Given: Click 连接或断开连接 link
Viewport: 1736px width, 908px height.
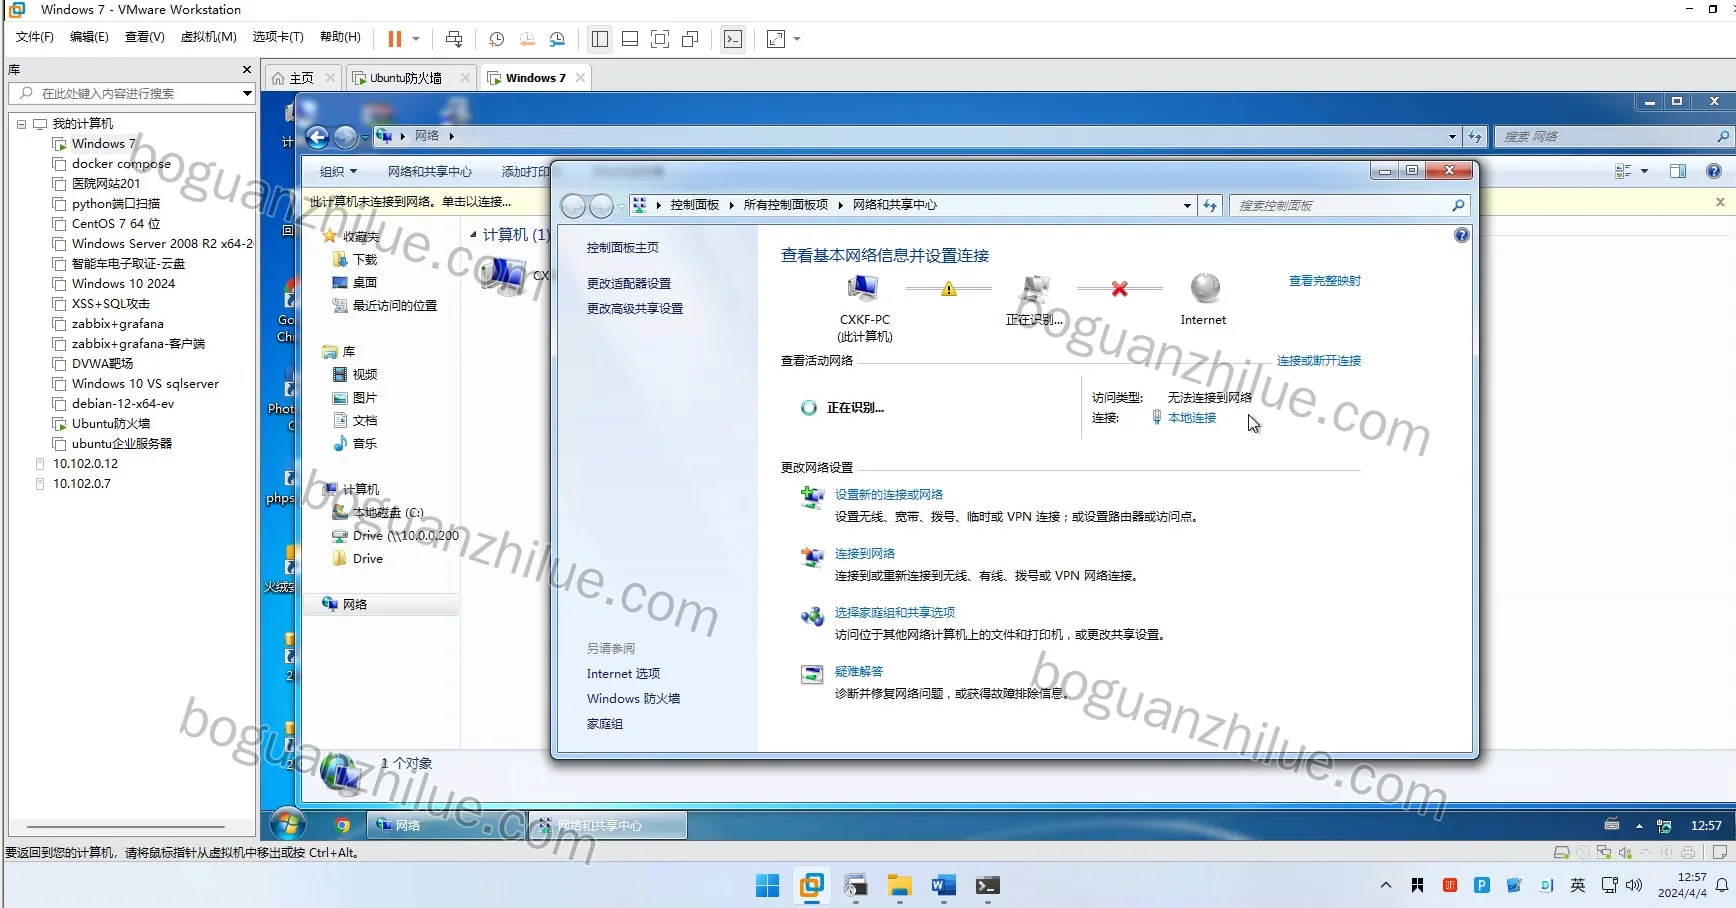Looking at the screenshot, I should click(x=1318, y=361).
